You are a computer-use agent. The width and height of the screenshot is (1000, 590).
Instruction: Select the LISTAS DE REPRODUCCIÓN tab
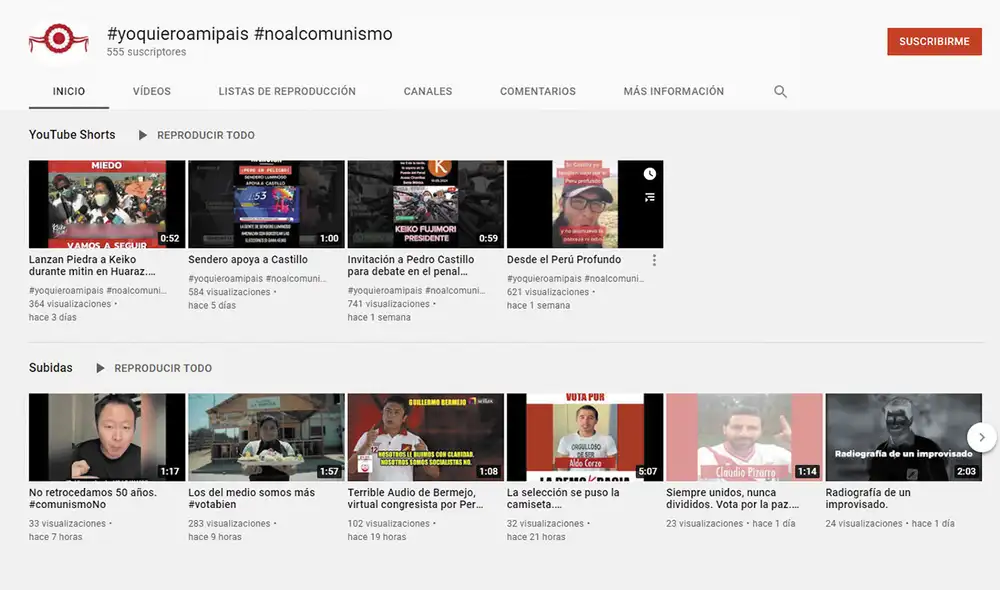pyautogui.click(x=286, y=91)
